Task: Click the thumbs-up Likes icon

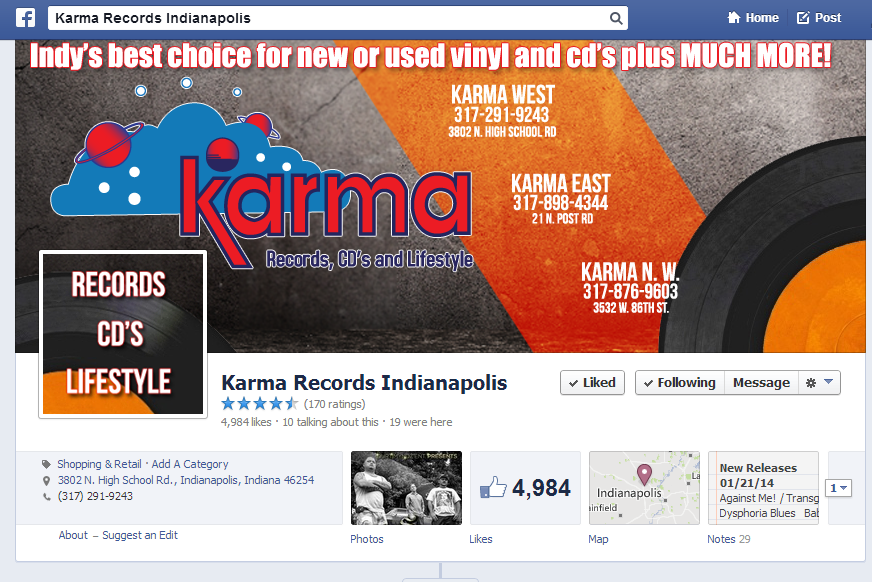Action: point(493,488)
